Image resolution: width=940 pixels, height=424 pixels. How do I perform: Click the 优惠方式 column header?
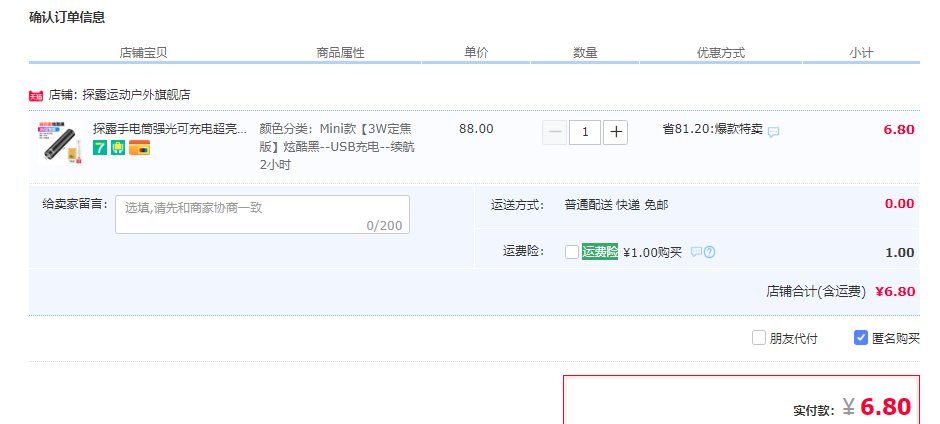pyautogui.click(x=721, y=53)
